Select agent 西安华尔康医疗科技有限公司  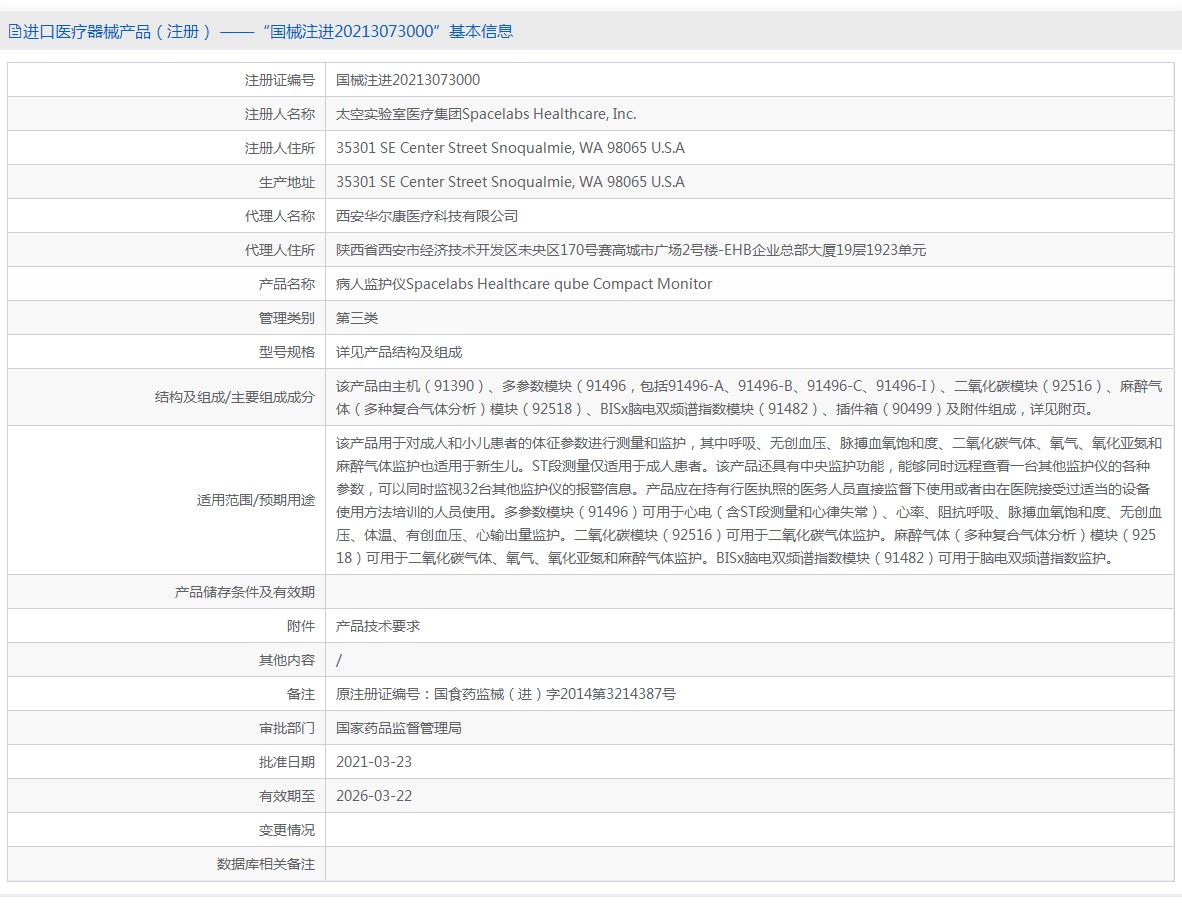[427, 216]
